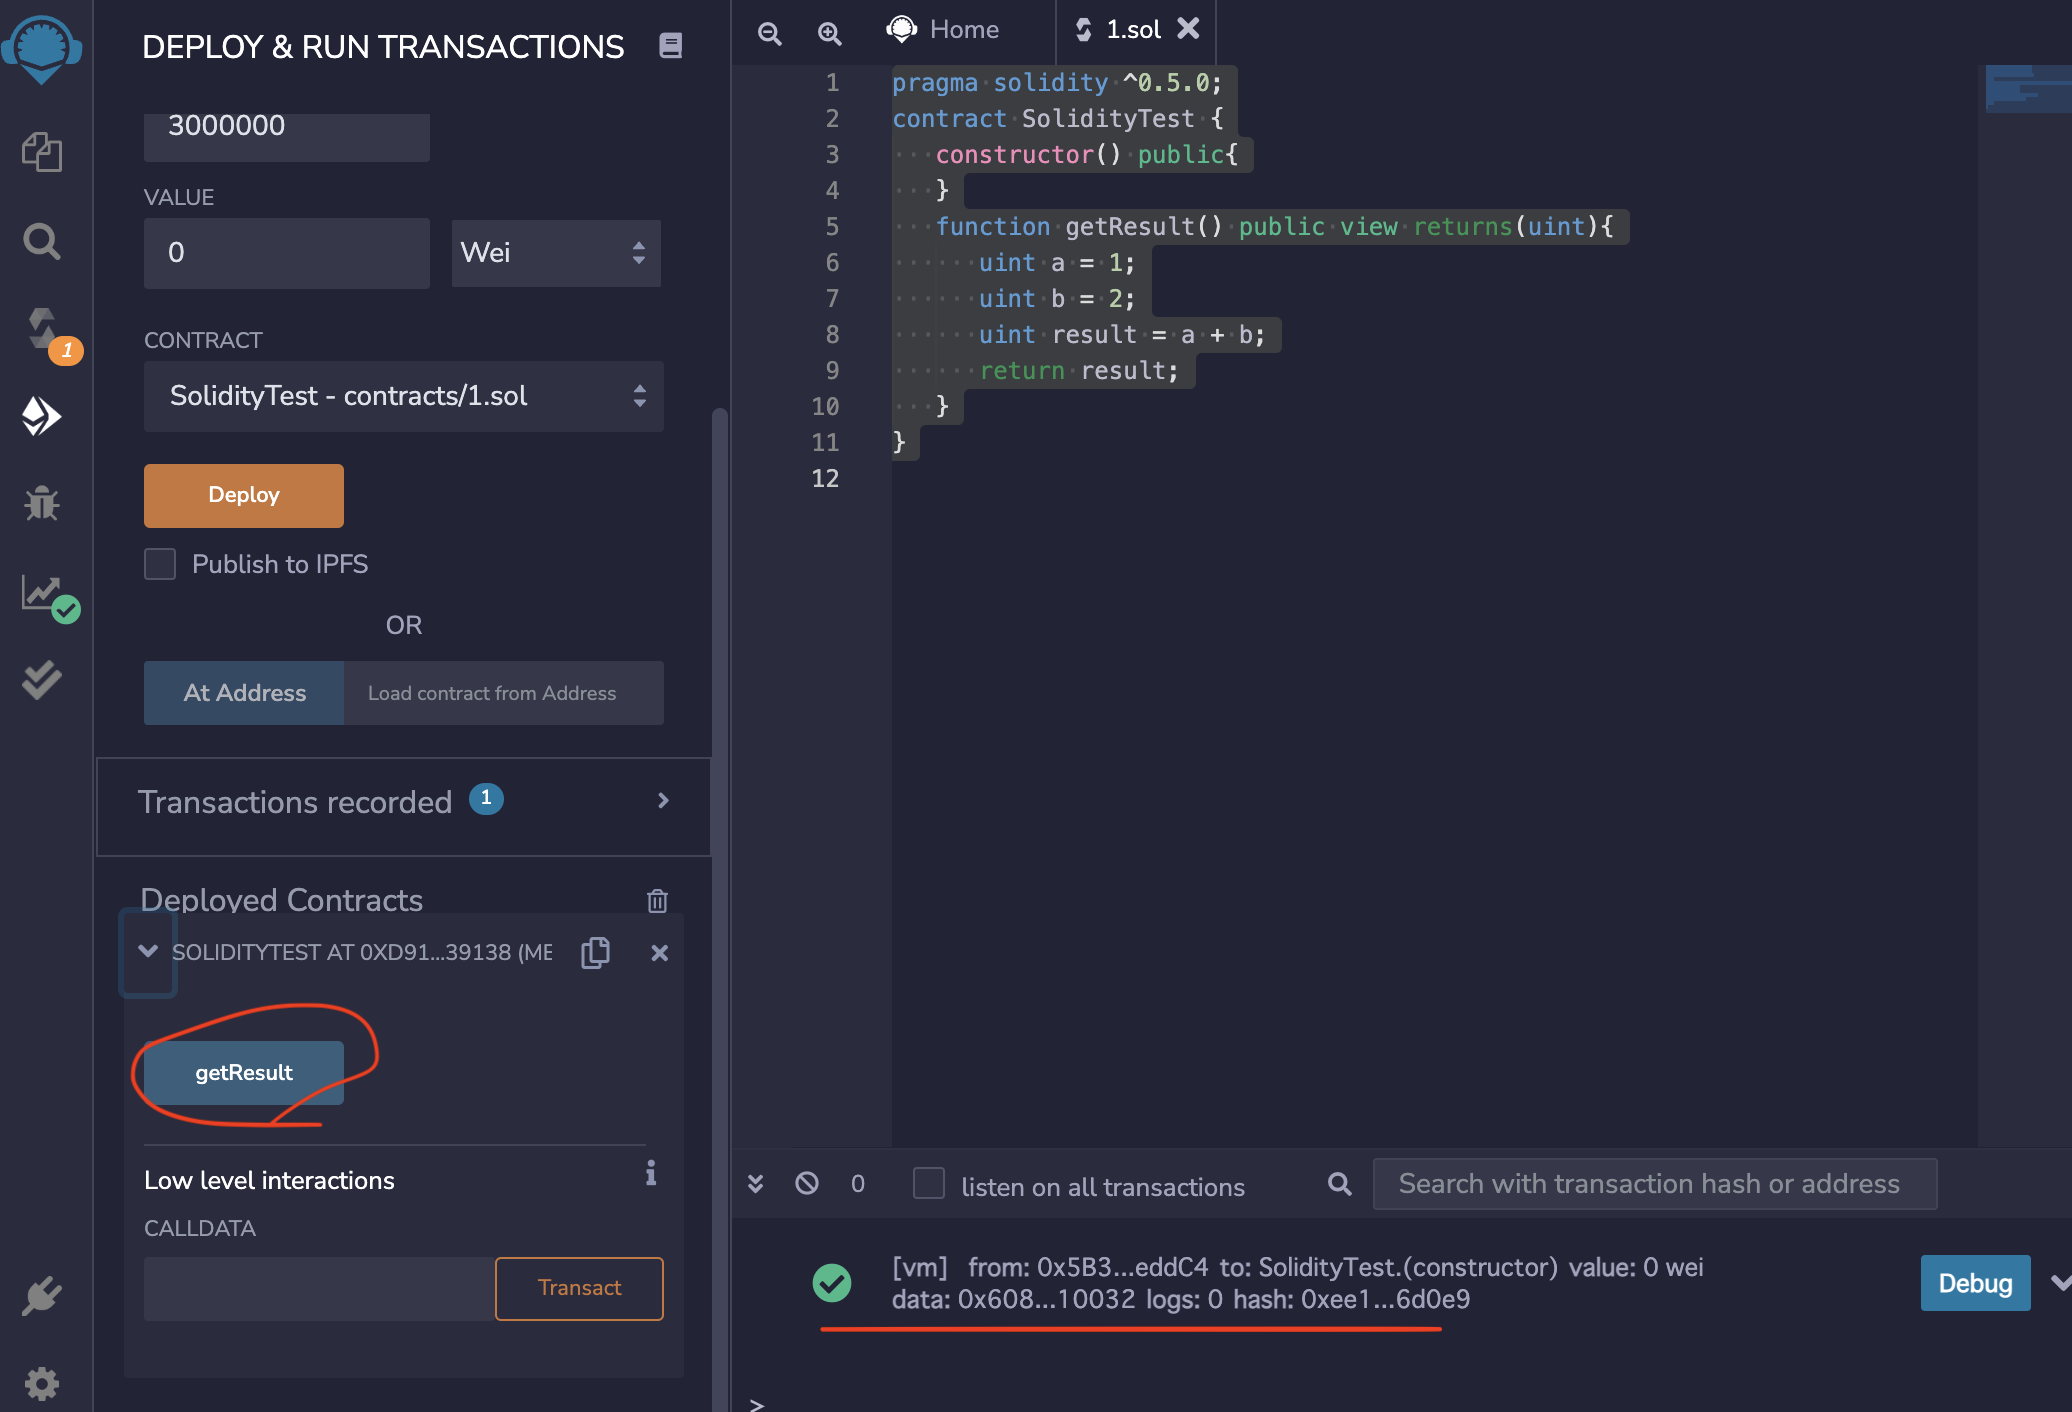Click the zoom in magnifier icon

pyautogui.click(x=829, y=33)
